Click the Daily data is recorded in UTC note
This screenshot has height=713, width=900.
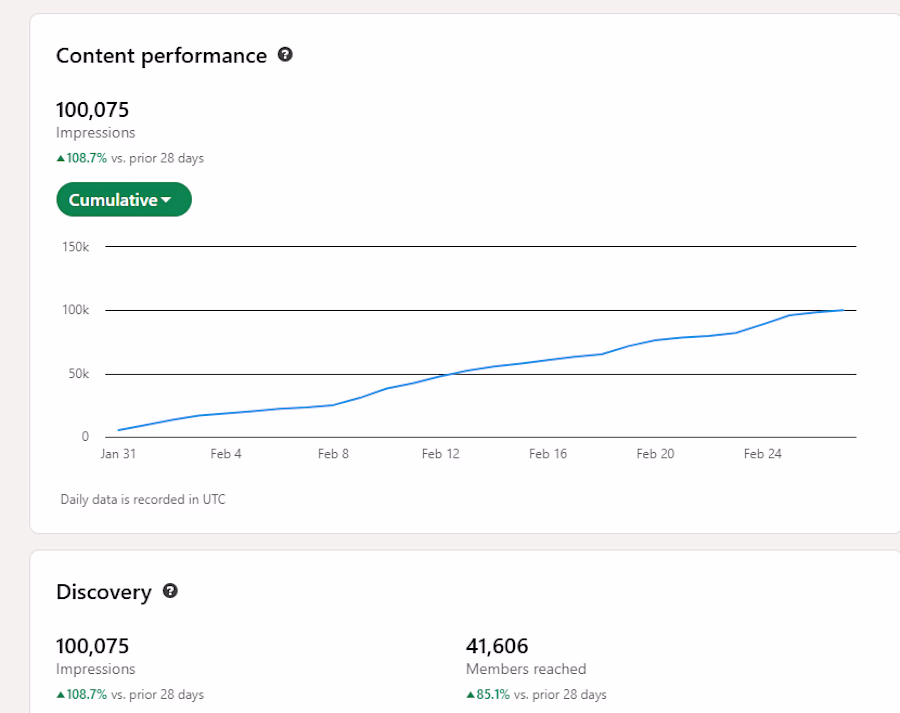pos(143,499)
